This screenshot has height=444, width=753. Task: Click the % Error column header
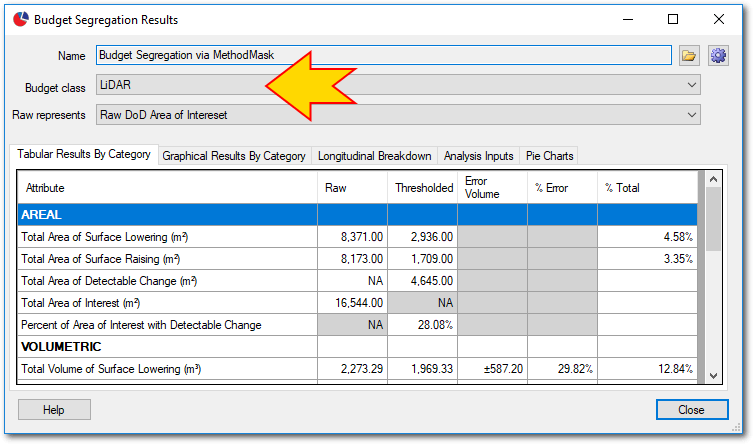pos(562,188)
